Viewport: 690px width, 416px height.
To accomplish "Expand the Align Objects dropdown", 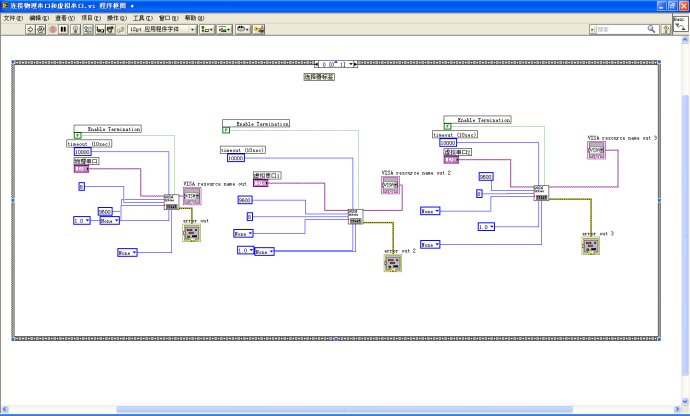I will coord(206,29).
